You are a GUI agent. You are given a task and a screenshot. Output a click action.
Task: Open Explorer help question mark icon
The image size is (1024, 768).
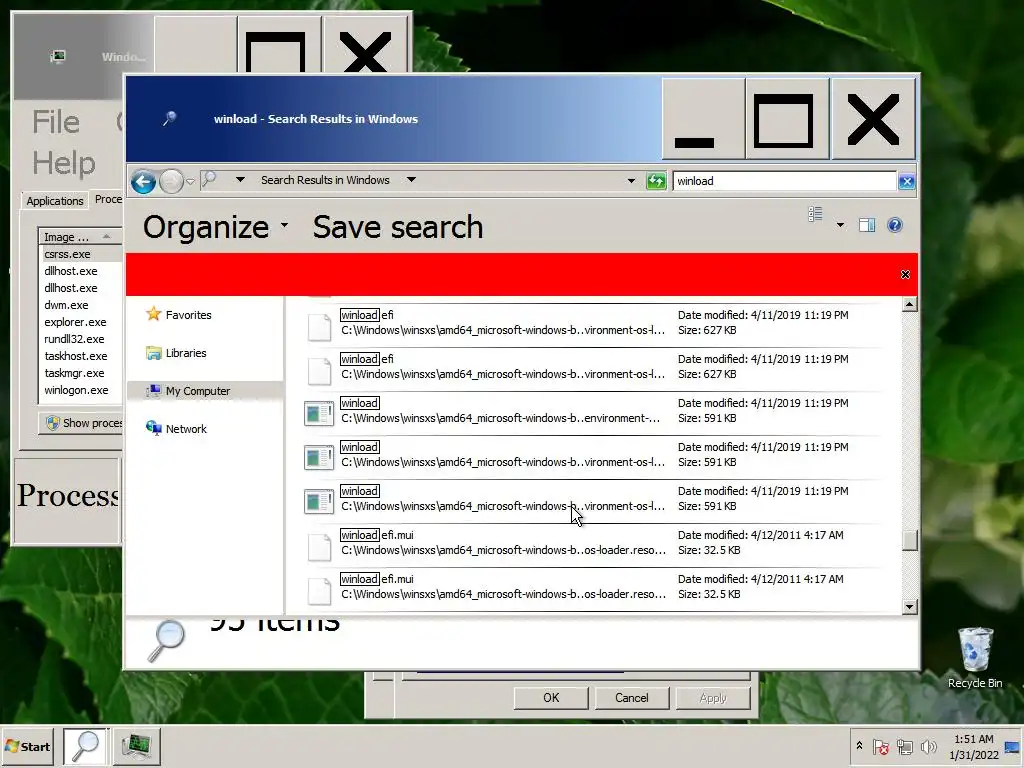pos(895,225)
